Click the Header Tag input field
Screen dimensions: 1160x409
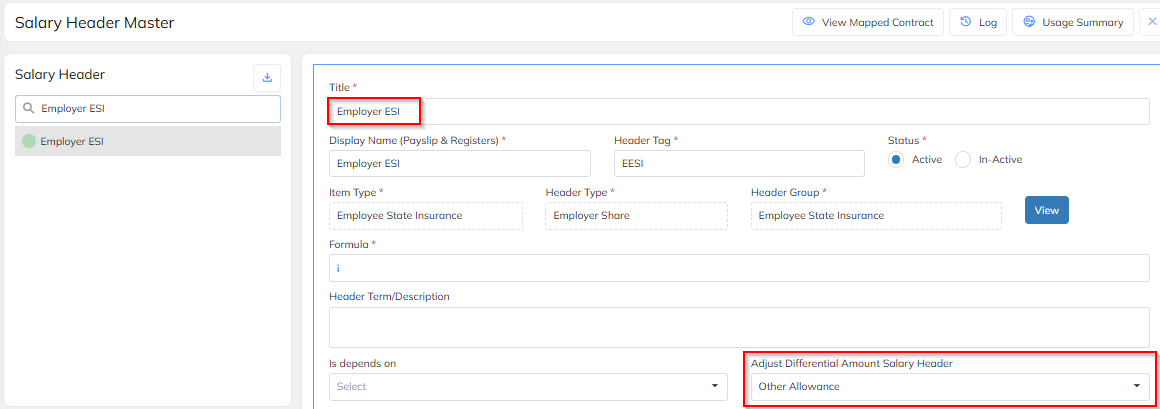pos(738,164)
